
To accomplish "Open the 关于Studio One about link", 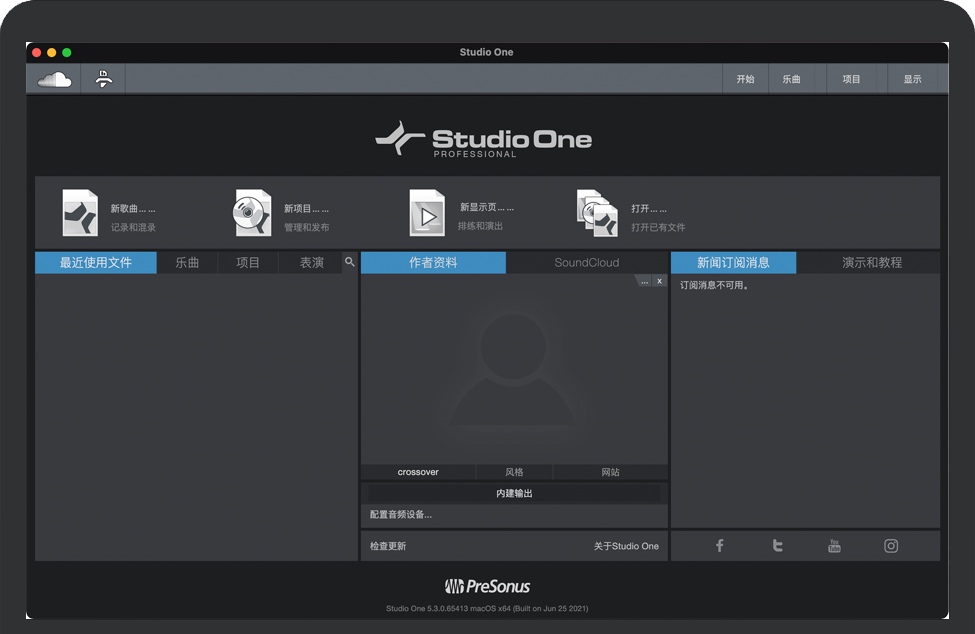I will (626, 546).
